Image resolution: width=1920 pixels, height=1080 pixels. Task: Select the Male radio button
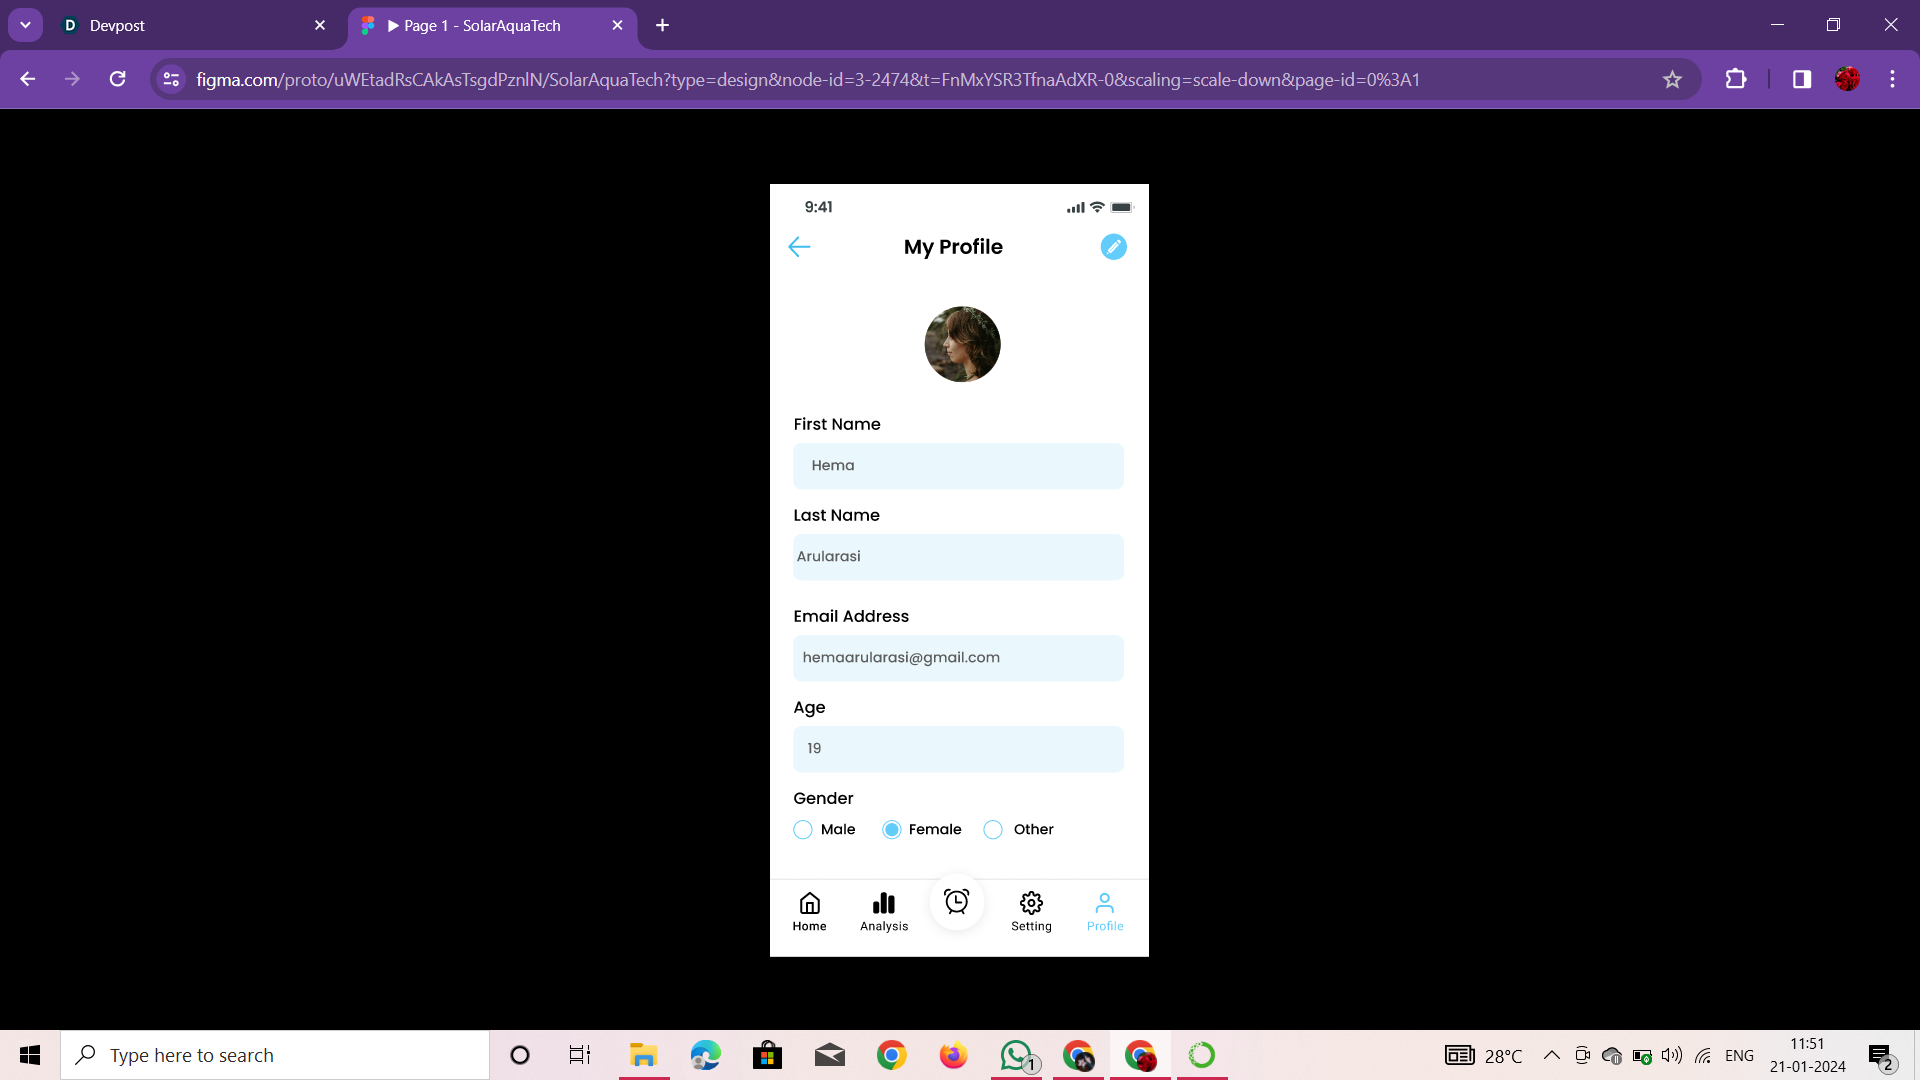point(803,830)
